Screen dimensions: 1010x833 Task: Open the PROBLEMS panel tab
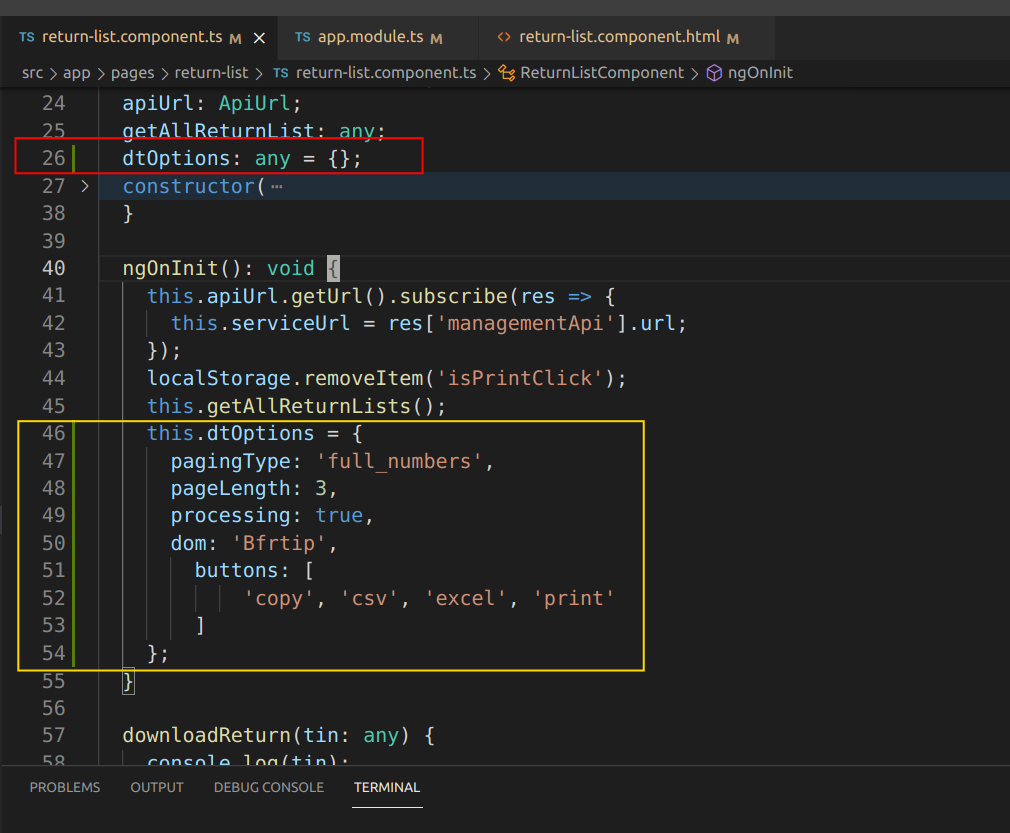64,787
